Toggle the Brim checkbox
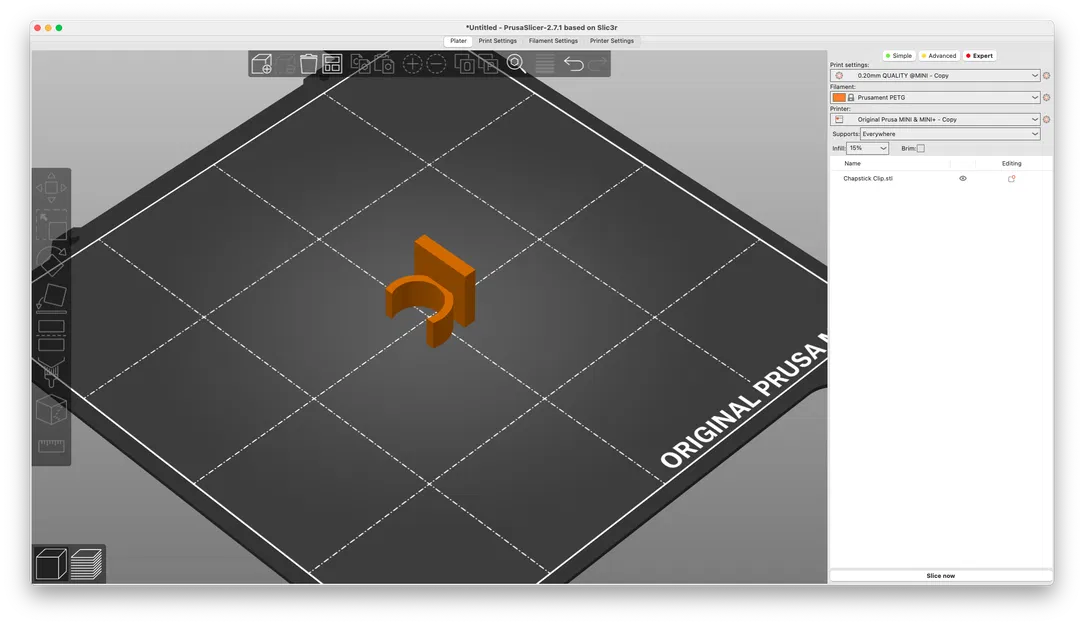This screenshot has height=625, width=1084. pos(920,148)
